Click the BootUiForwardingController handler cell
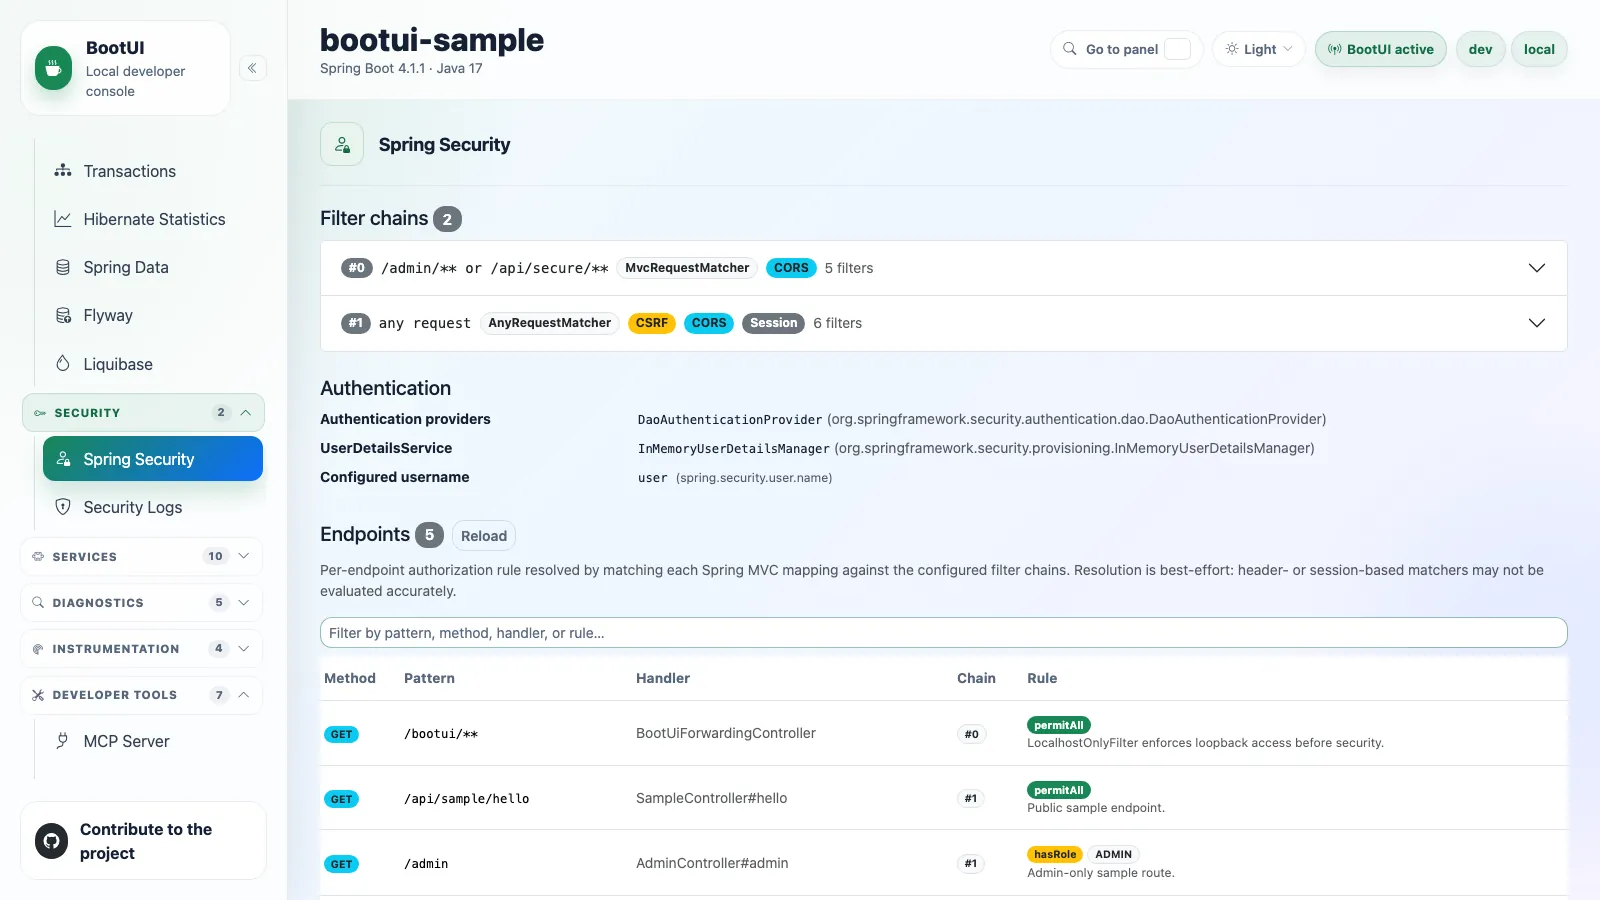The image size is (1600, 900). [726, 733]
